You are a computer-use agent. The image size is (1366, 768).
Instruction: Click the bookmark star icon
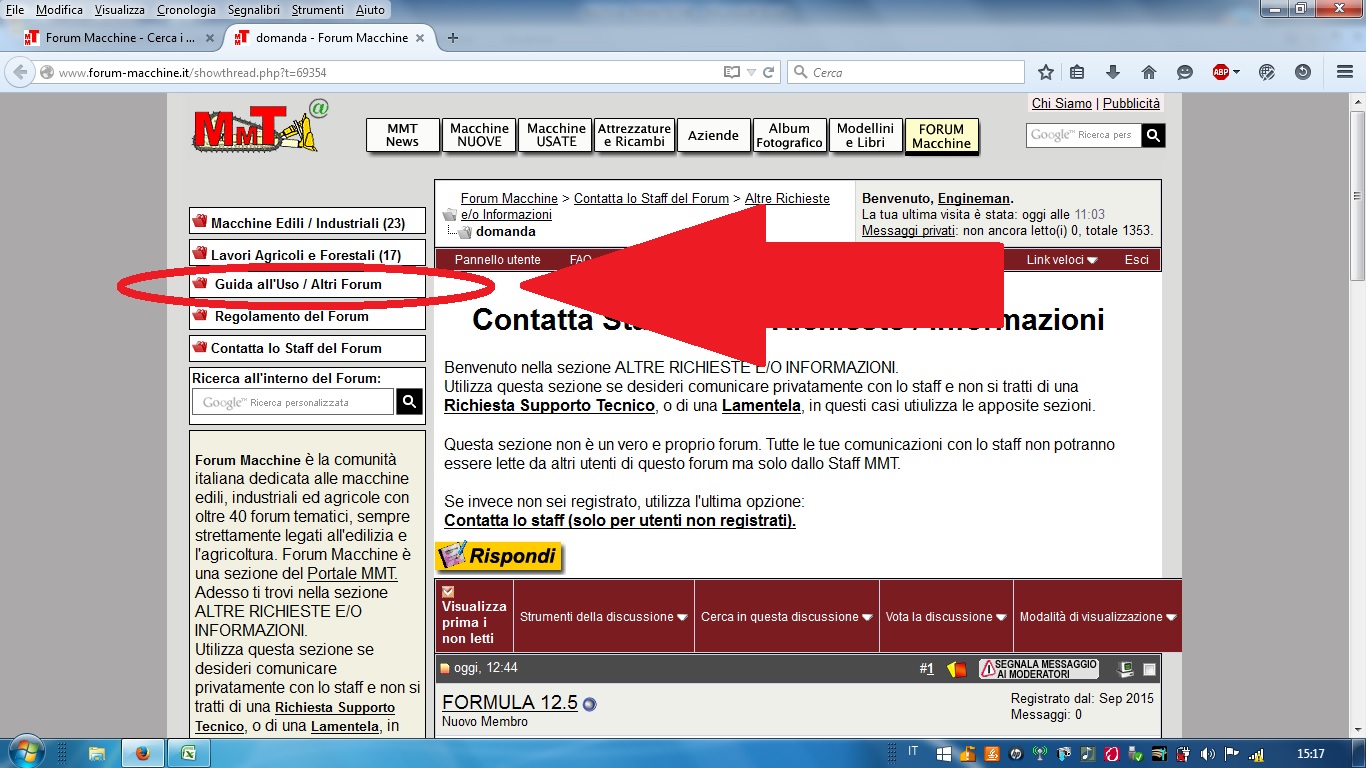pos(1046,72)
